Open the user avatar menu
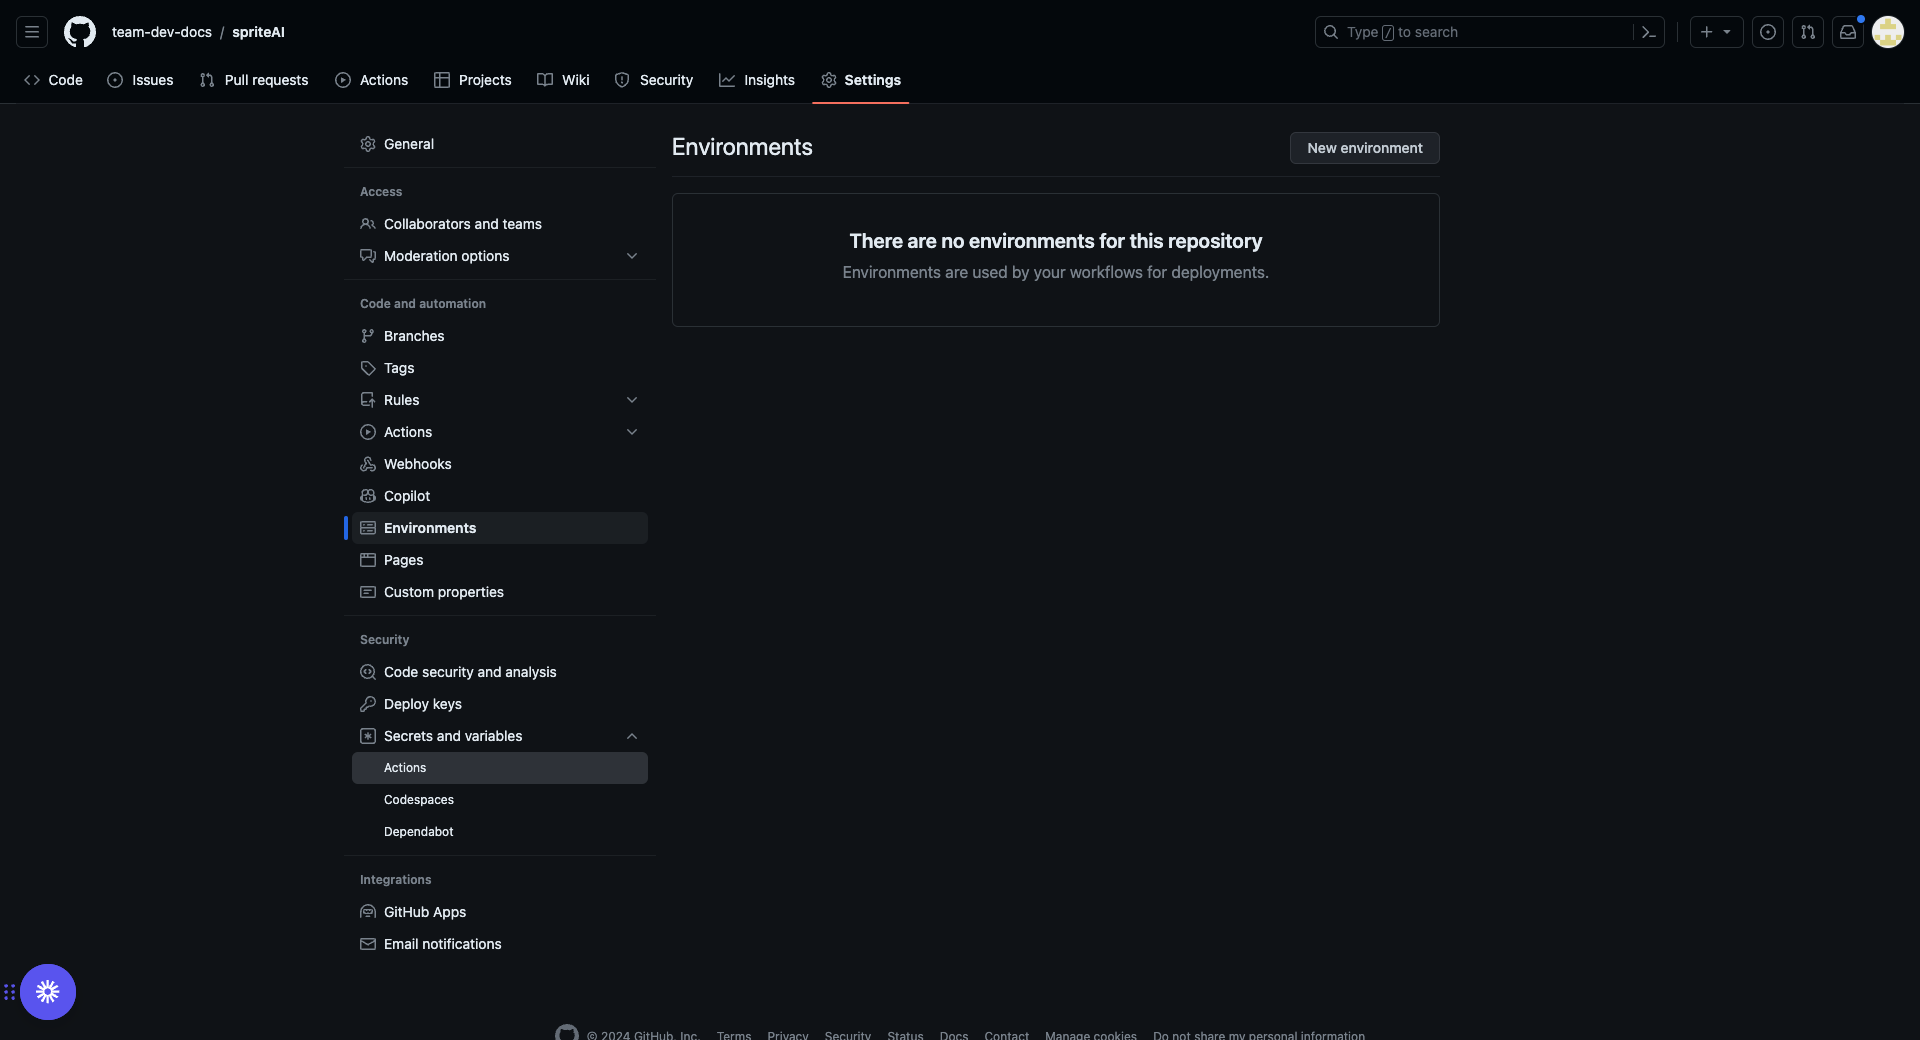Image resolution: width=1920 pixels, height=1040 pixels. tap(1887, 32)
